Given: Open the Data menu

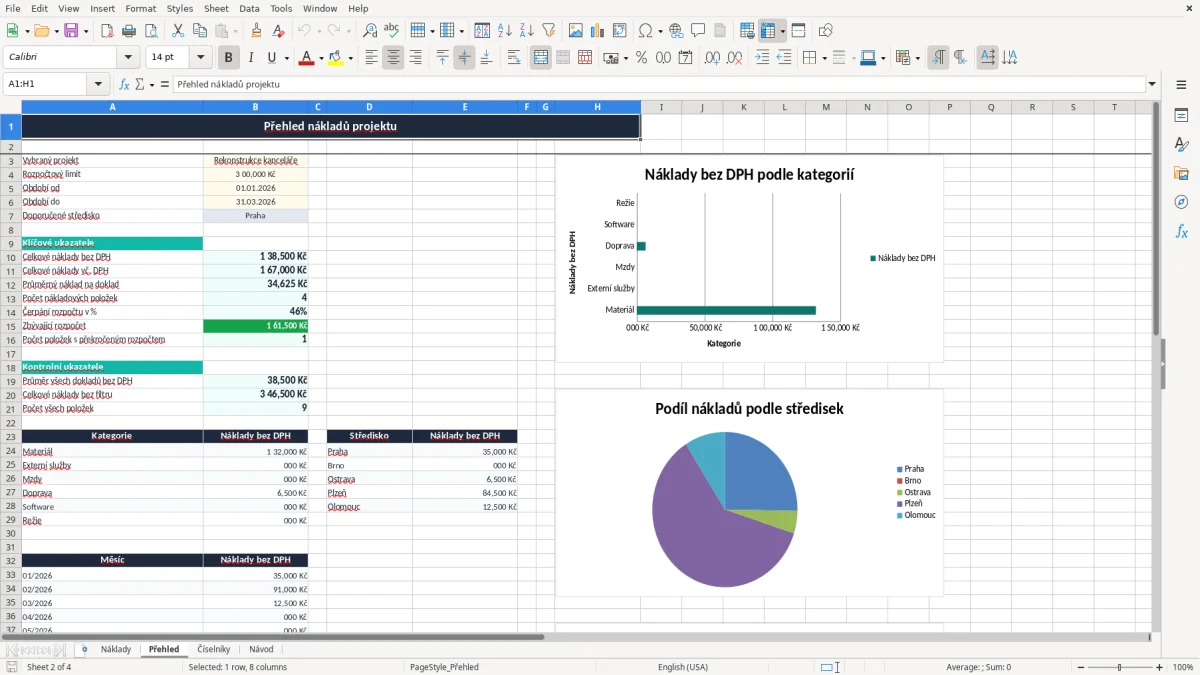Looking at the screenshot, I should (249, 8).
